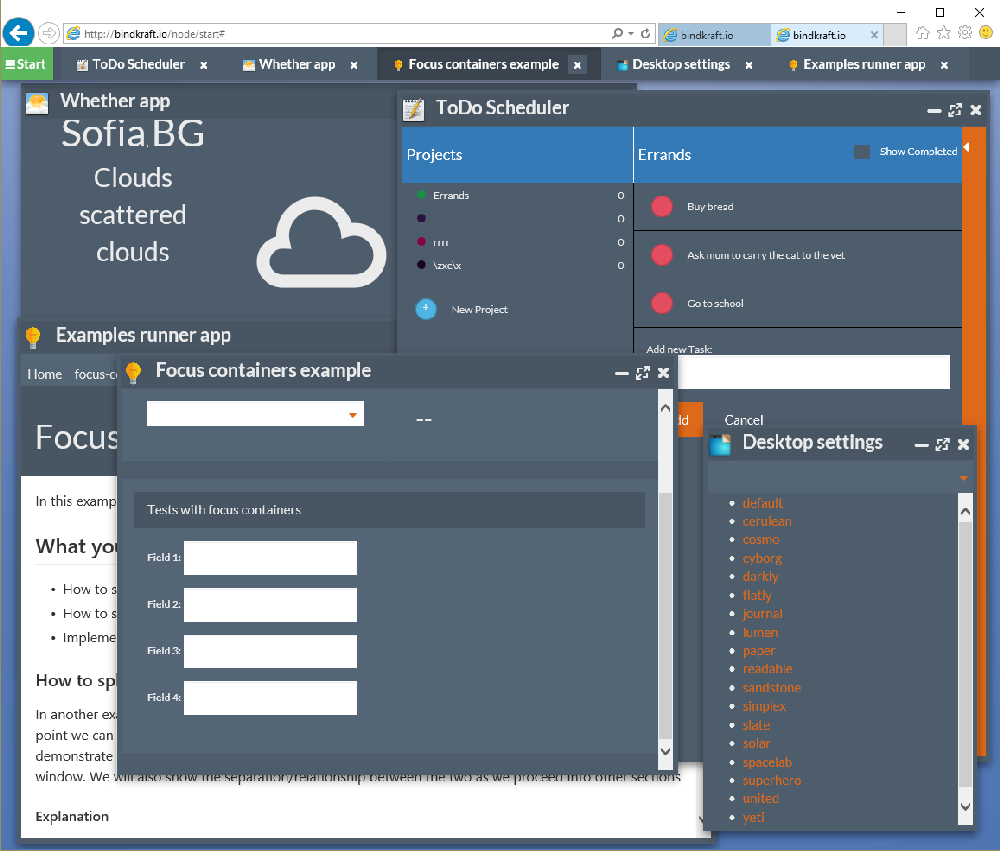Close the second bindkraft.io browser tab
The image size is (1000, 851).
coord(874,35)
